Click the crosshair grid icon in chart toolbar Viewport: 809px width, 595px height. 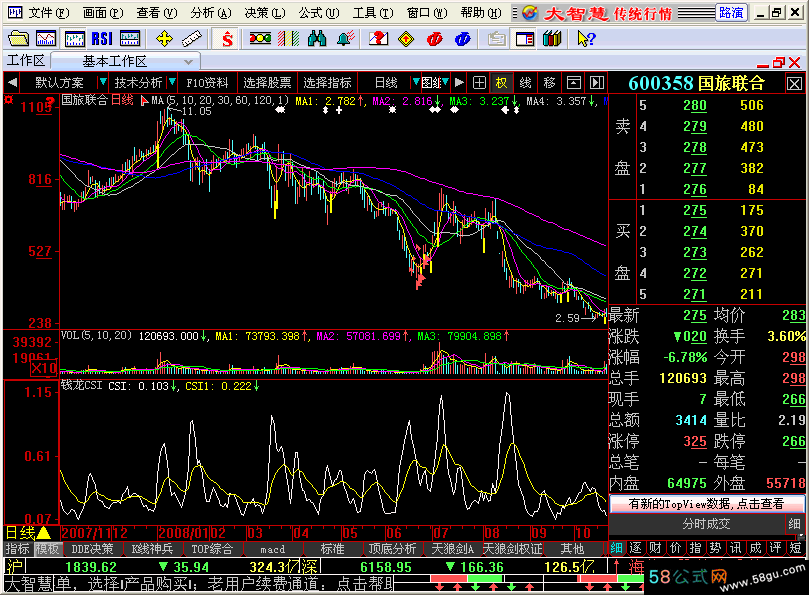pyautogui.click(x=479, y=83)
